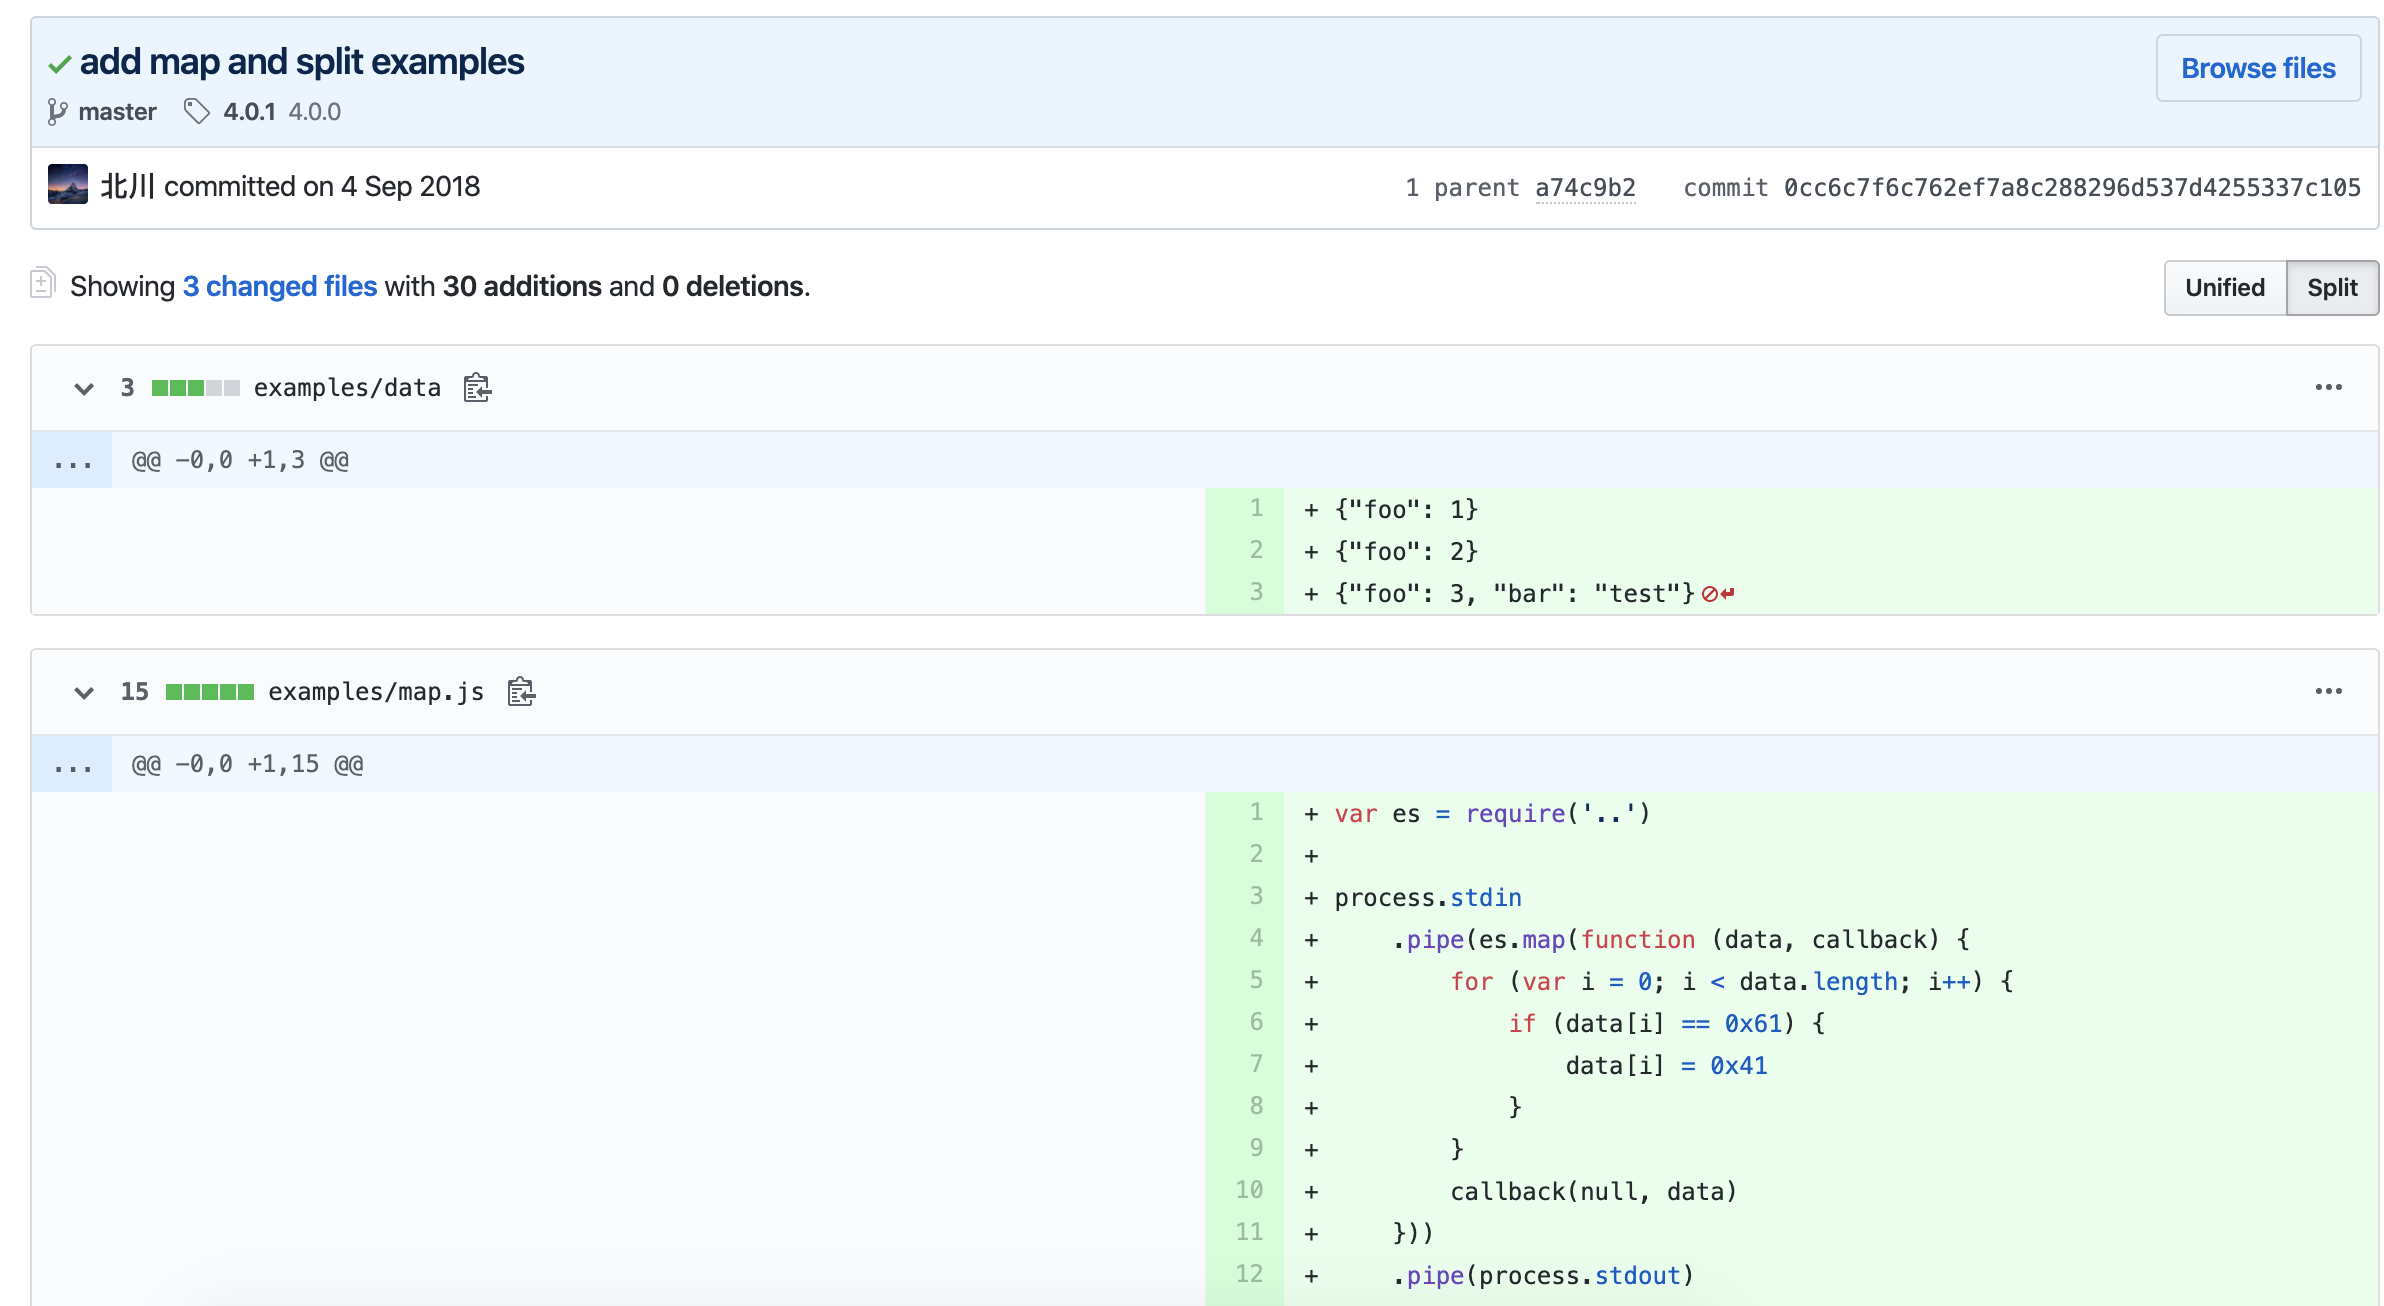2384x1306 pixels.
Task: Expand hidden lines above examples/data hunk
Action: point(72,461)
